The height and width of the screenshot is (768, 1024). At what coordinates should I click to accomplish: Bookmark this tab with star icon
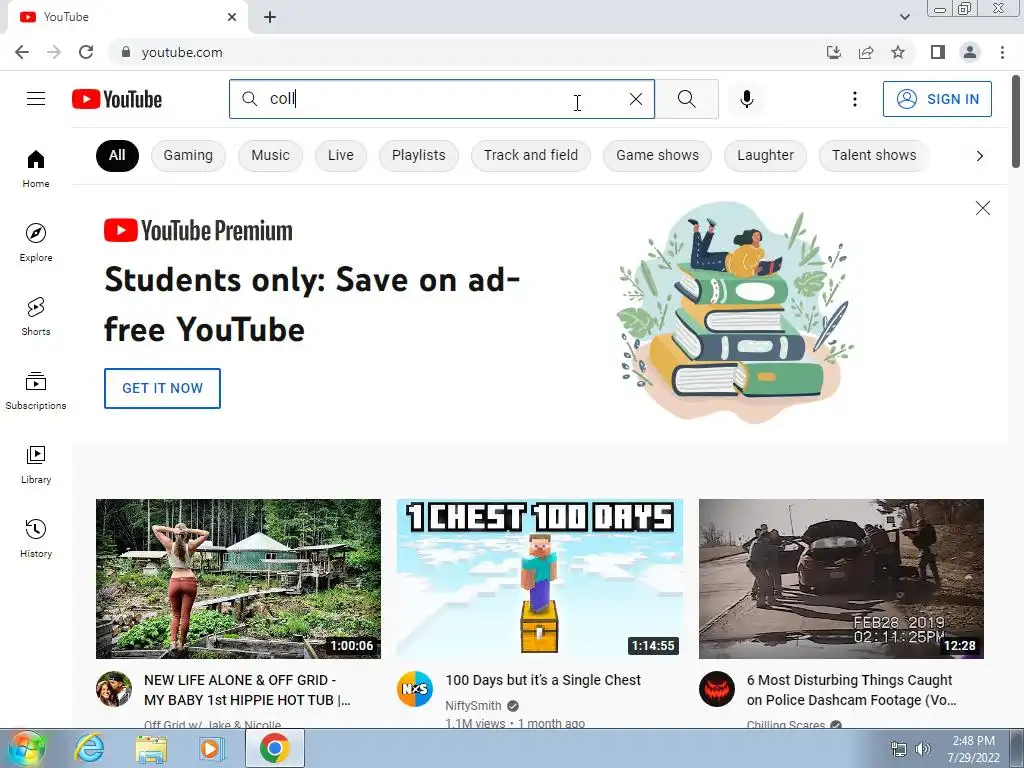point(898,52)
